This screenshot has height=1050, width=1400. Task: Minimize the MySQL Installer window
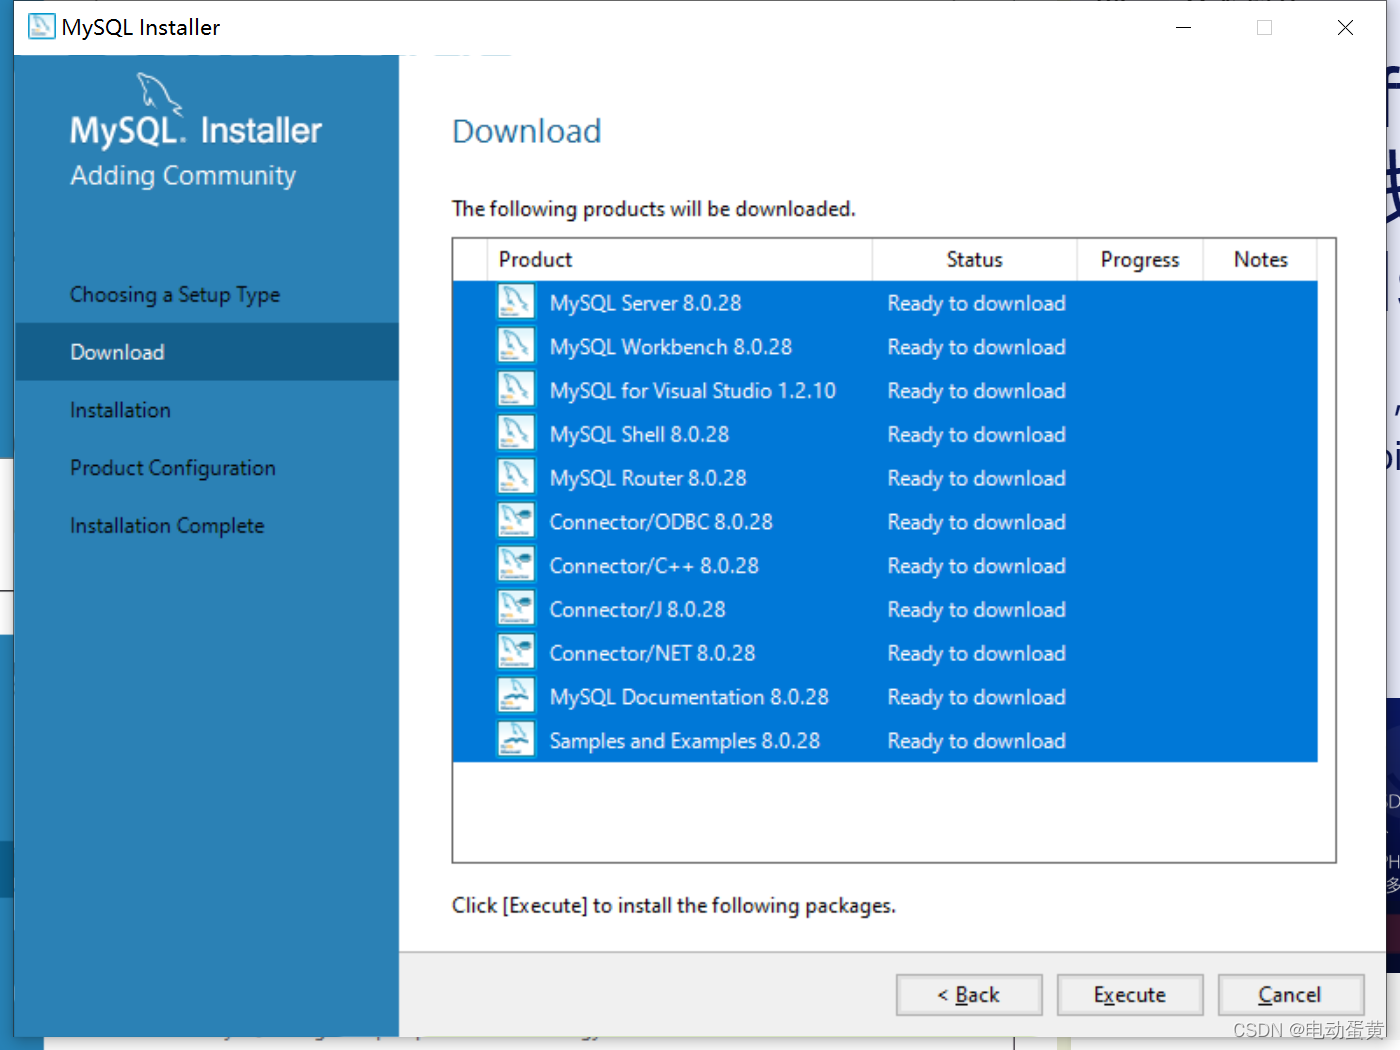click(x=1183, y=27)
